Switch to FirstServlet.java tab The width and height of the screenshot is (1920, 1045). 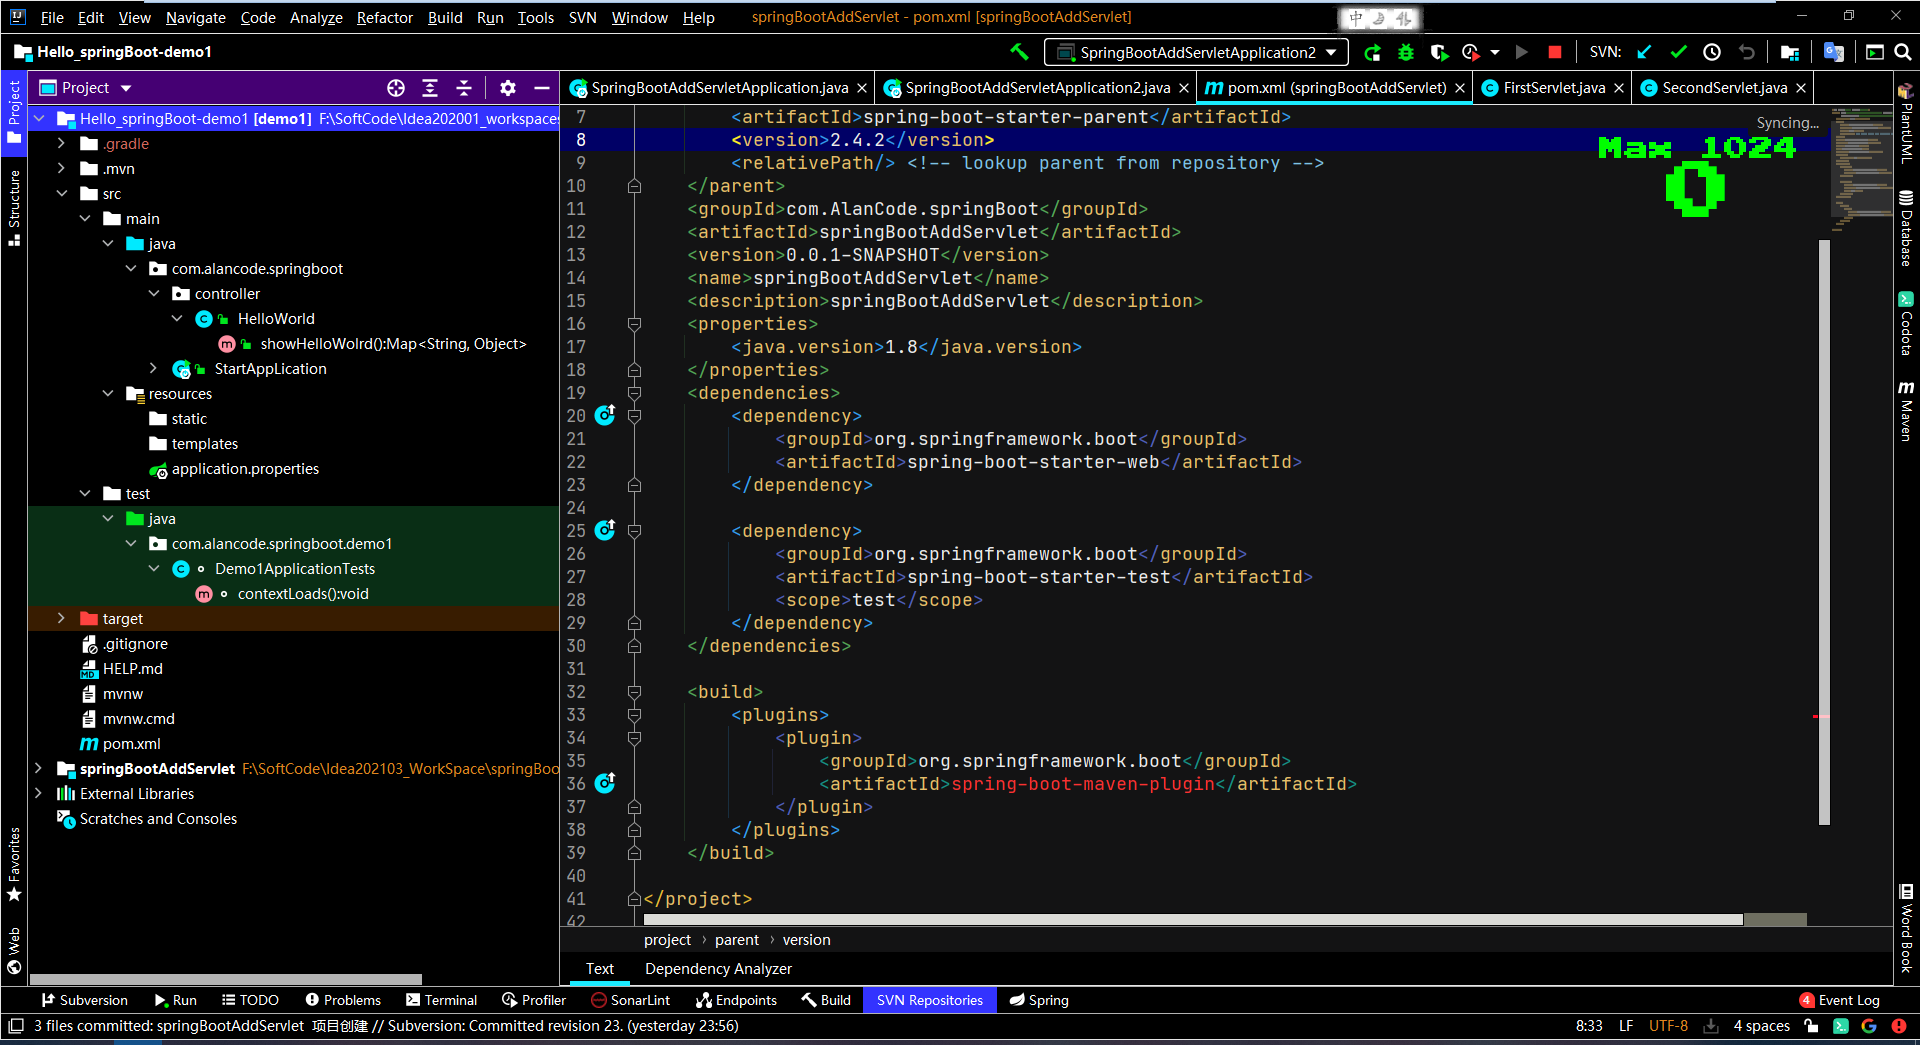1554,88
